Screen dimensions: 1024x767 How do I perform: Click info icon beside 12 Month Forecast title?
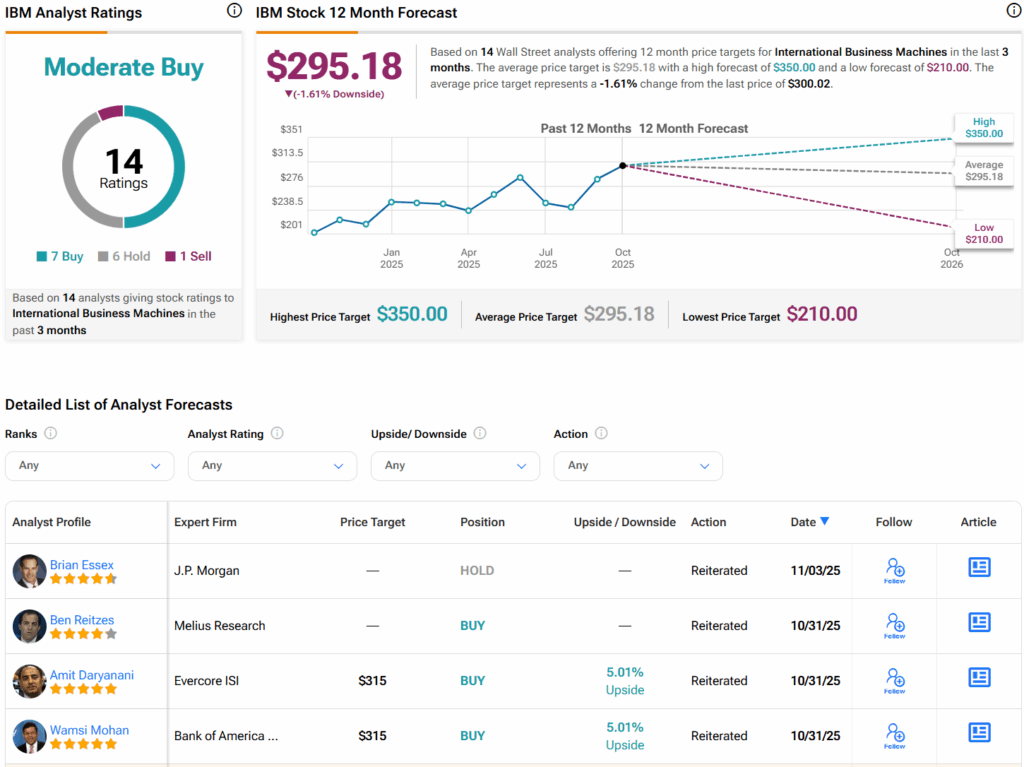click(1012, 12)
